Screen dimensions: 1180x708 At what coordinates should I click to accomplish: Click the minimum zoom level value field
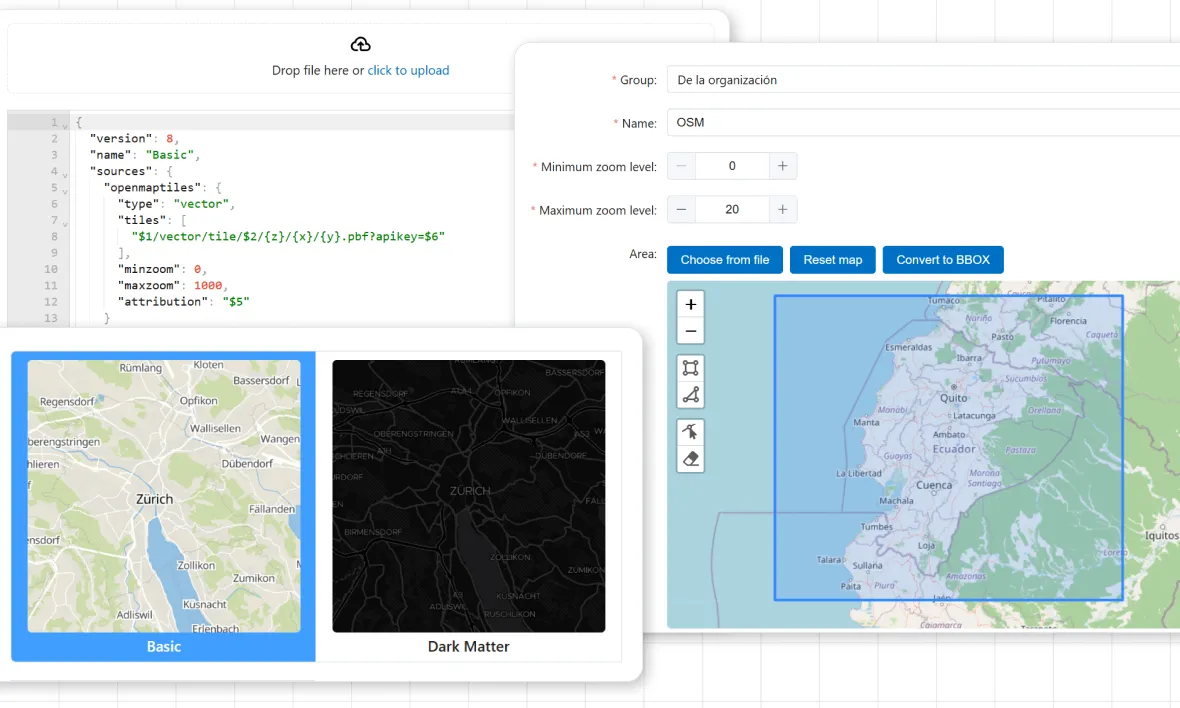tap(732, 166)
